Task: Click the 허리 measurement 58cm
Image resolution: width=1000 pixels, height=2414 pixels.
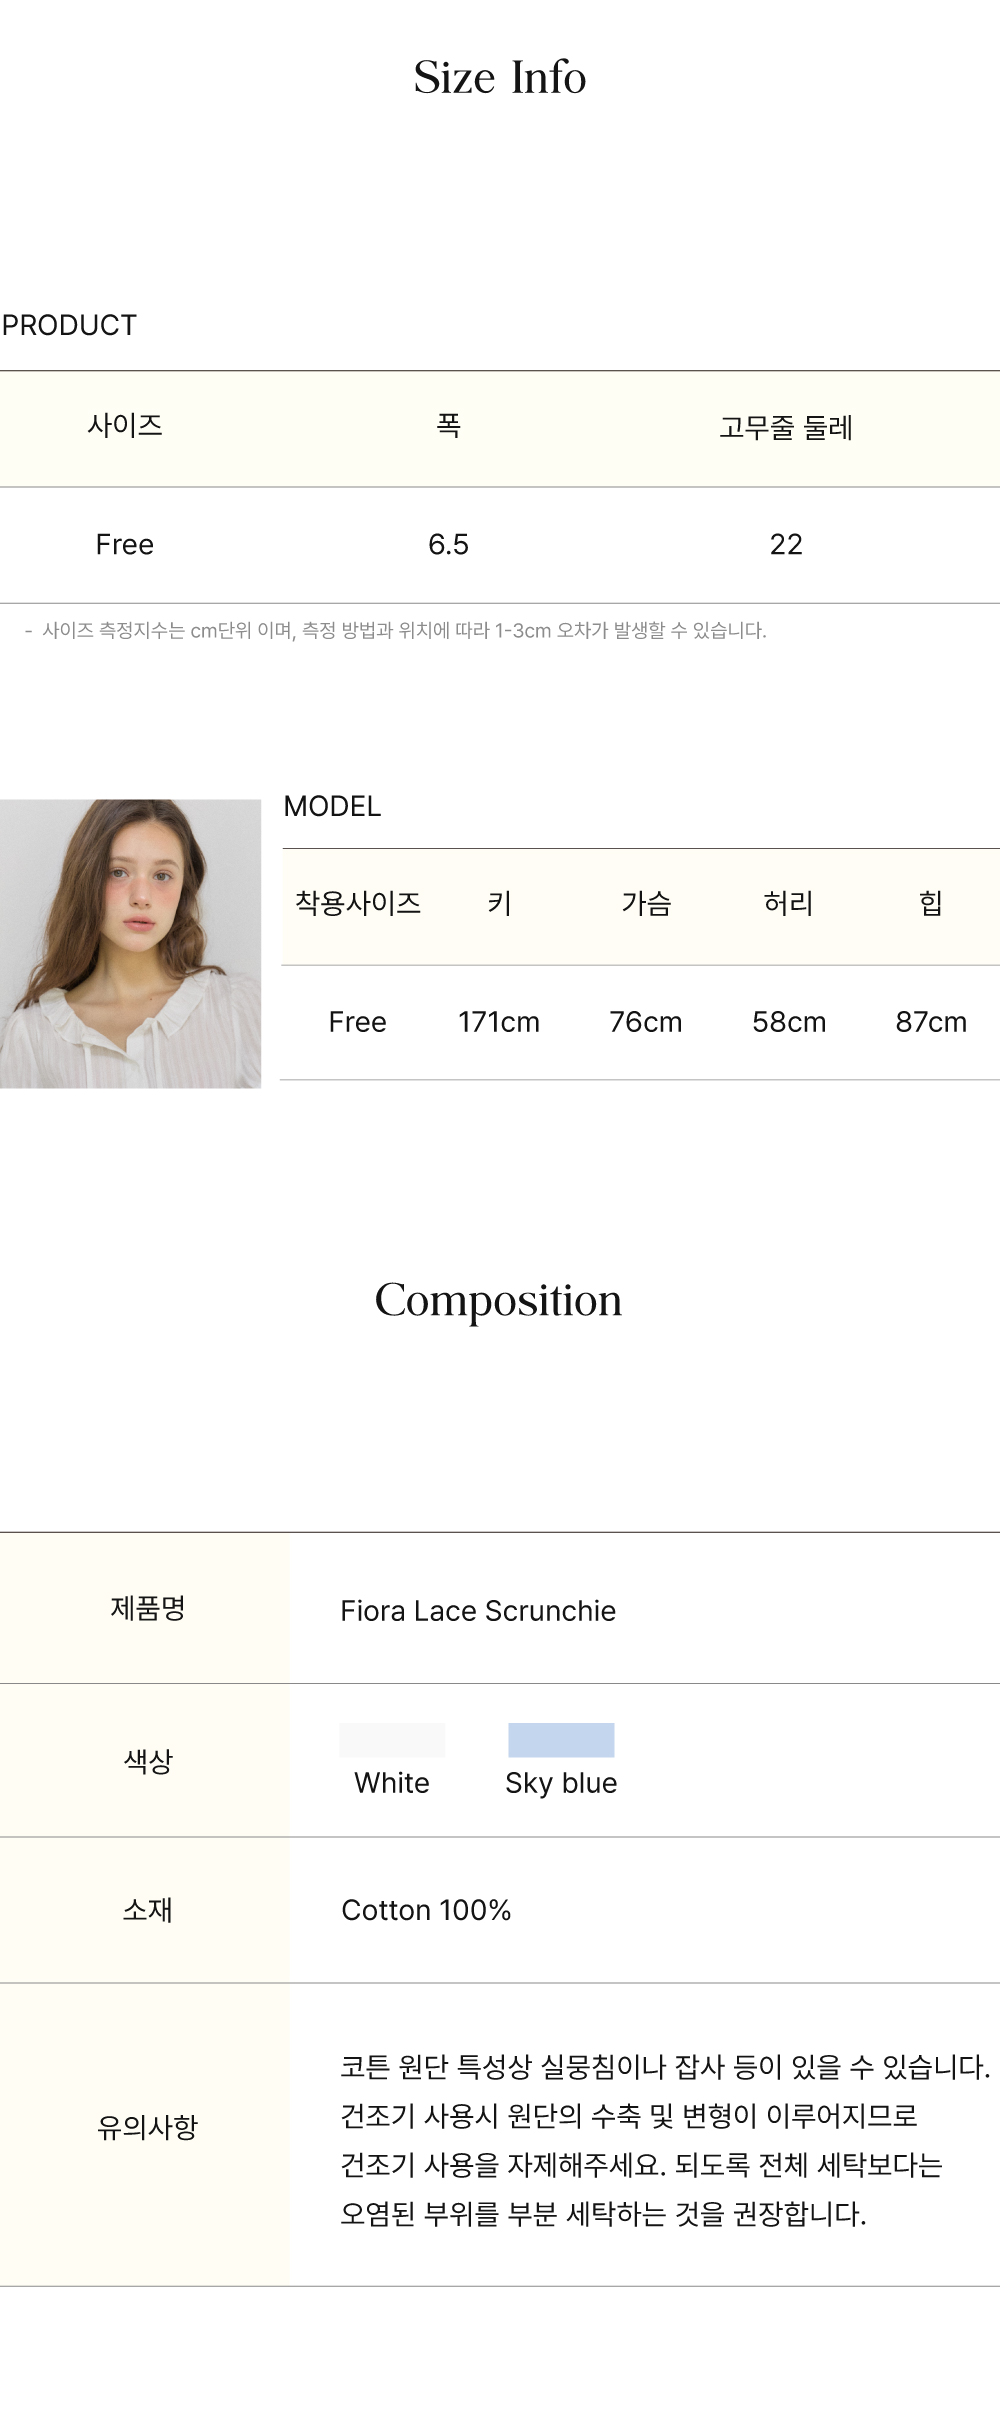Action: (789, 1022)
